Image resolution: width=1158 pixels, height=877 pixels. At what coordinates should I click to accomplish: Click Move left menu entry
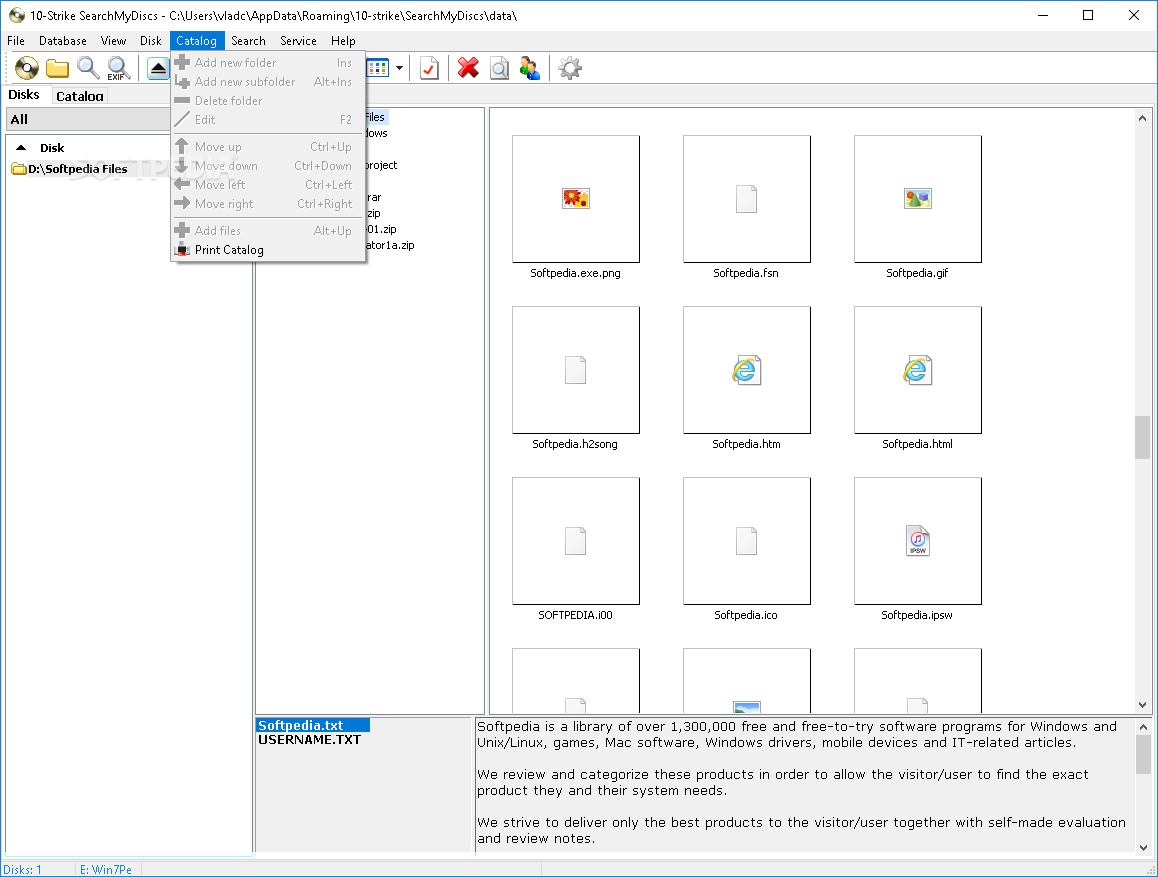tap(269, 185)
